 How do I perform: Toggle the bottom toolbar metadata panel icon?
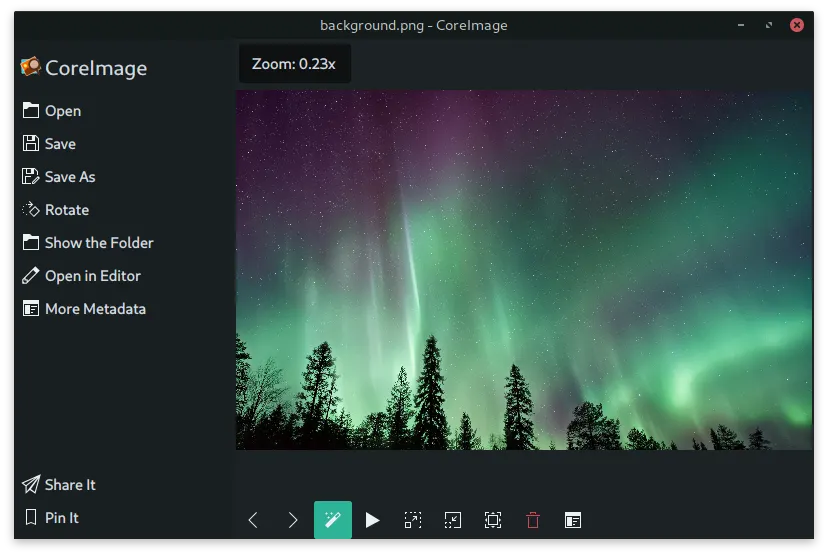click(x=573, y=520)
